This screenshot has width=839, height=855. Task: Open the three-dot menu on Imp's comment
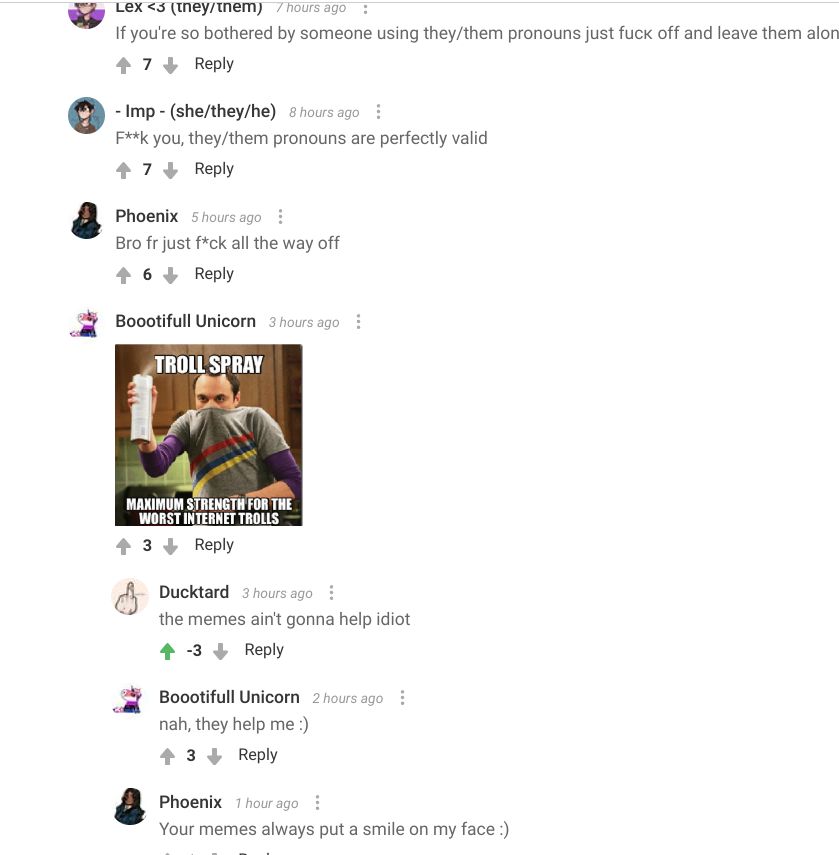(x=378, y=112)
